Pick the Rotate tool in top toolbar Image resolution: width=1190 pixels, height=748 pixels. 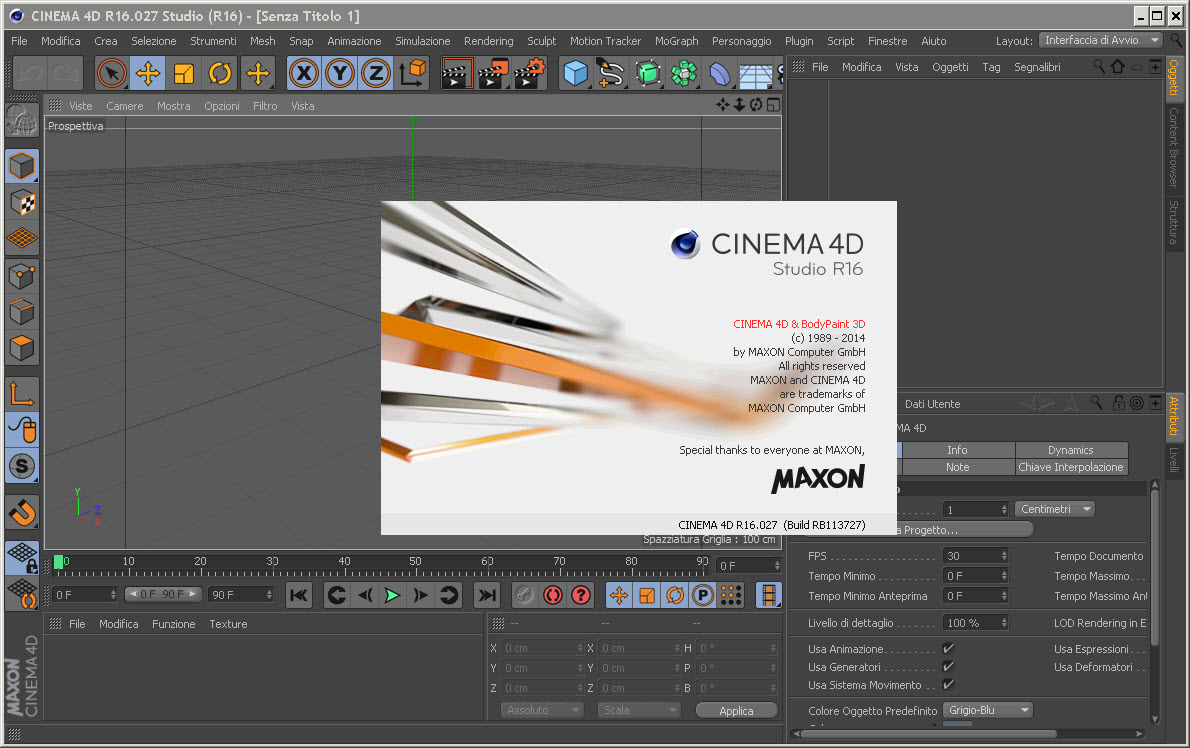220,74
